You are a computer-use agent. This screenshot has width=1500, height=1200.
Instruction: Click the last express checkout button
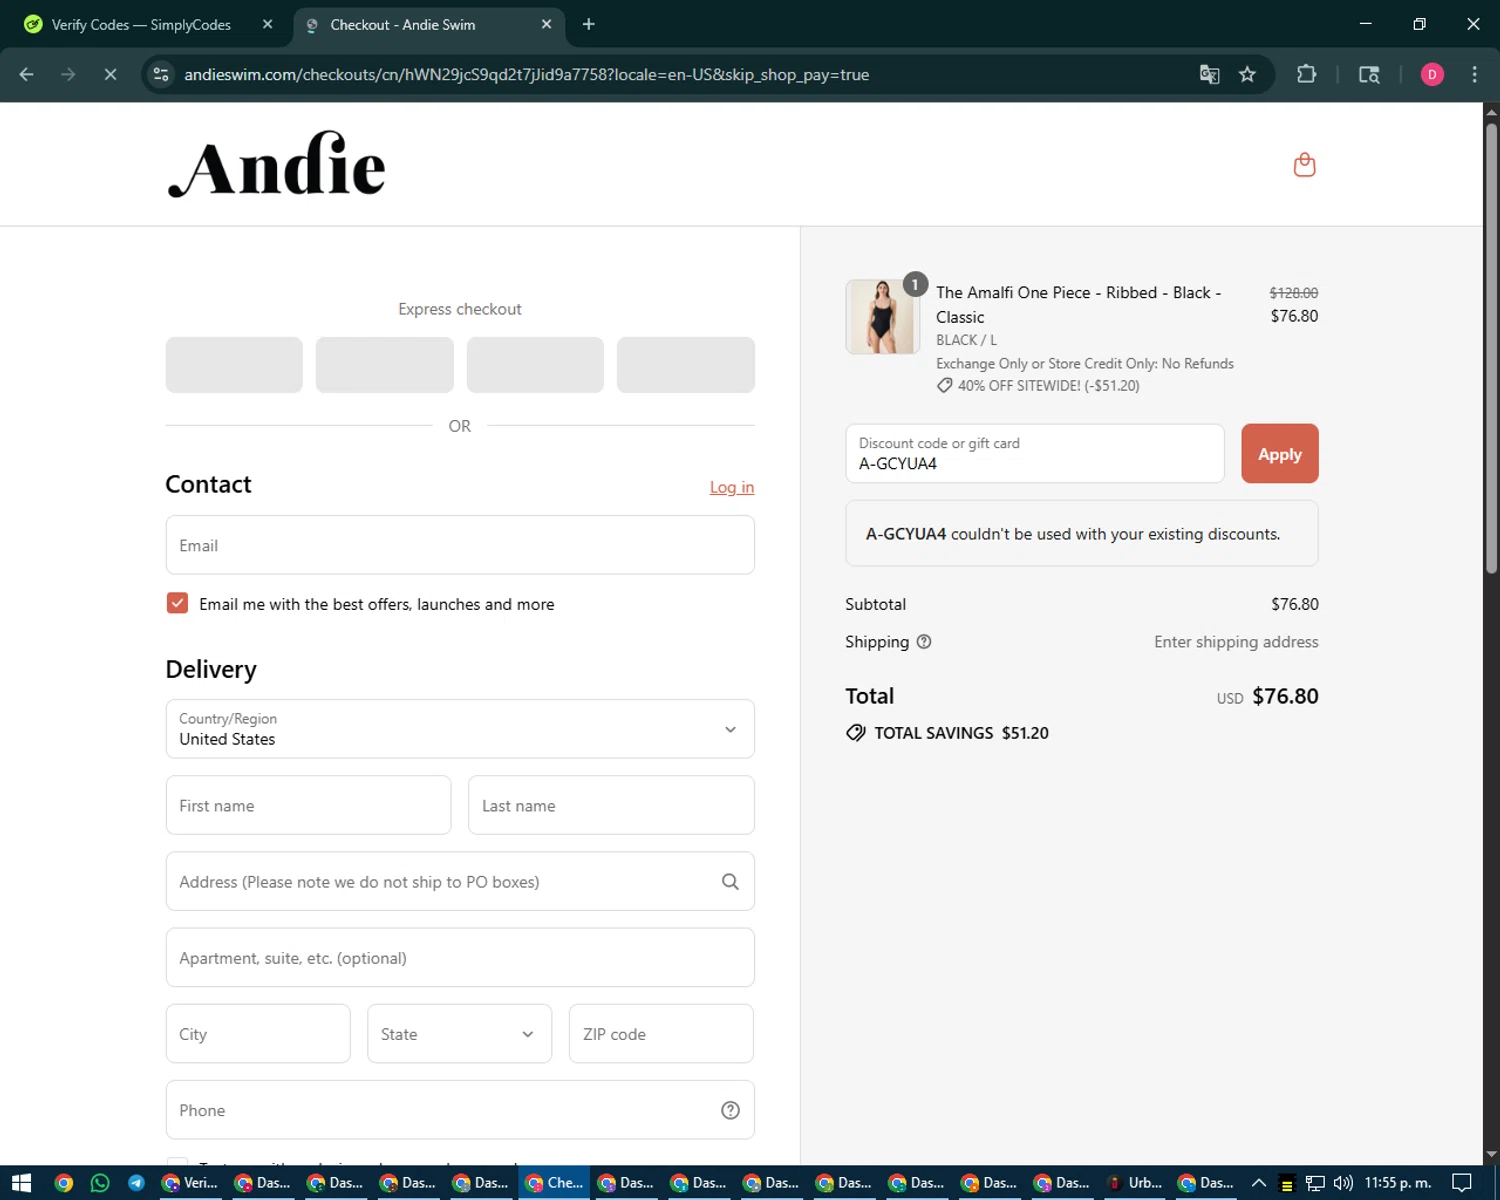(686, 365)
